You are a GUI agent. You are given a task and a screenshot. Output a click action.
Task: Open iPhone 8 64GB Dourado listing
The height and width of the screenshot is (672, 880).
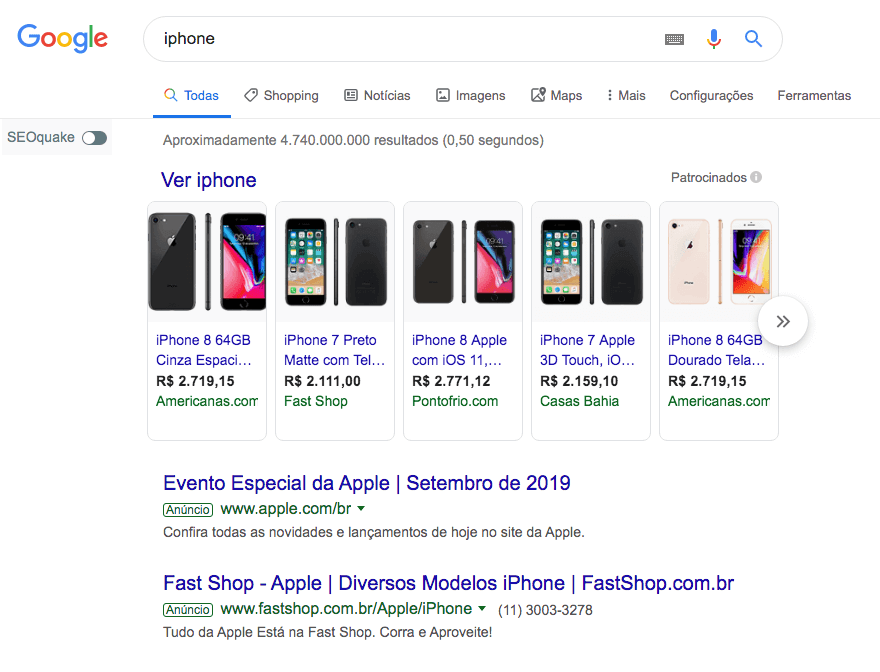click(716, 350)
